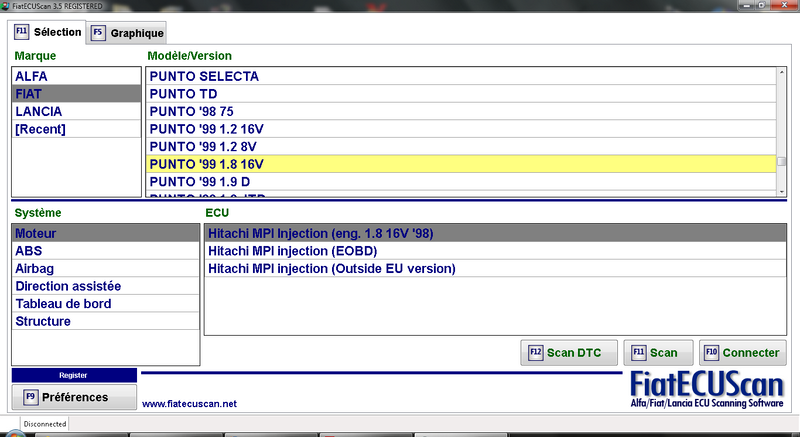Click the Disconnected status bar entry

44,424
